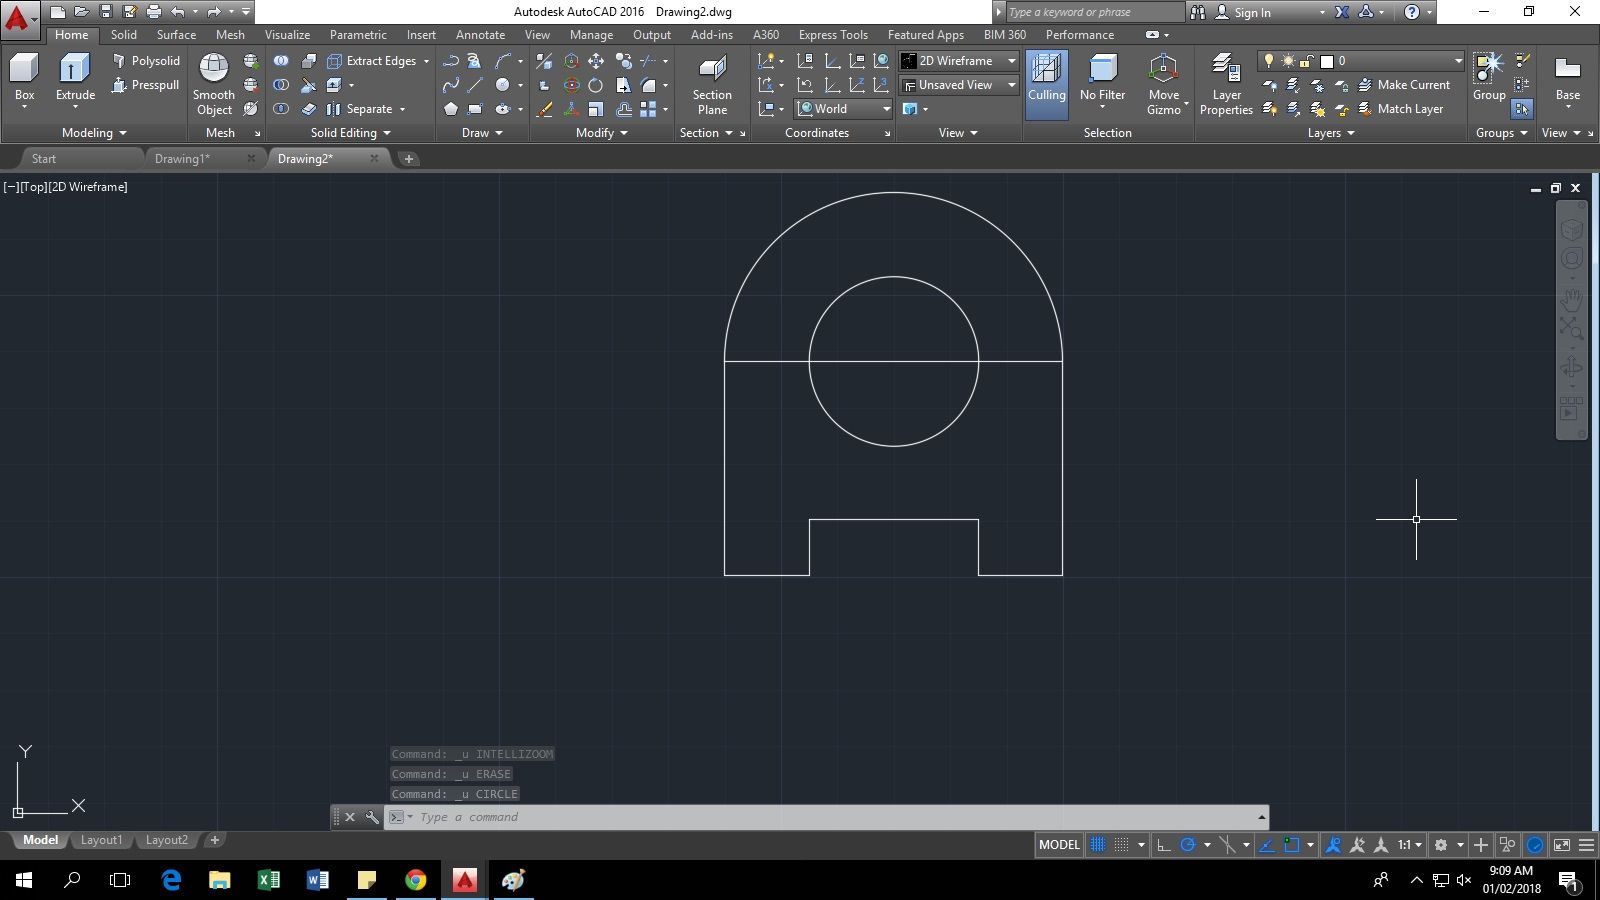Click the keyword search box in title bar
The width and height of the screenshot is (1600, 900).
pyautogui.click(x=1093, y=12)
